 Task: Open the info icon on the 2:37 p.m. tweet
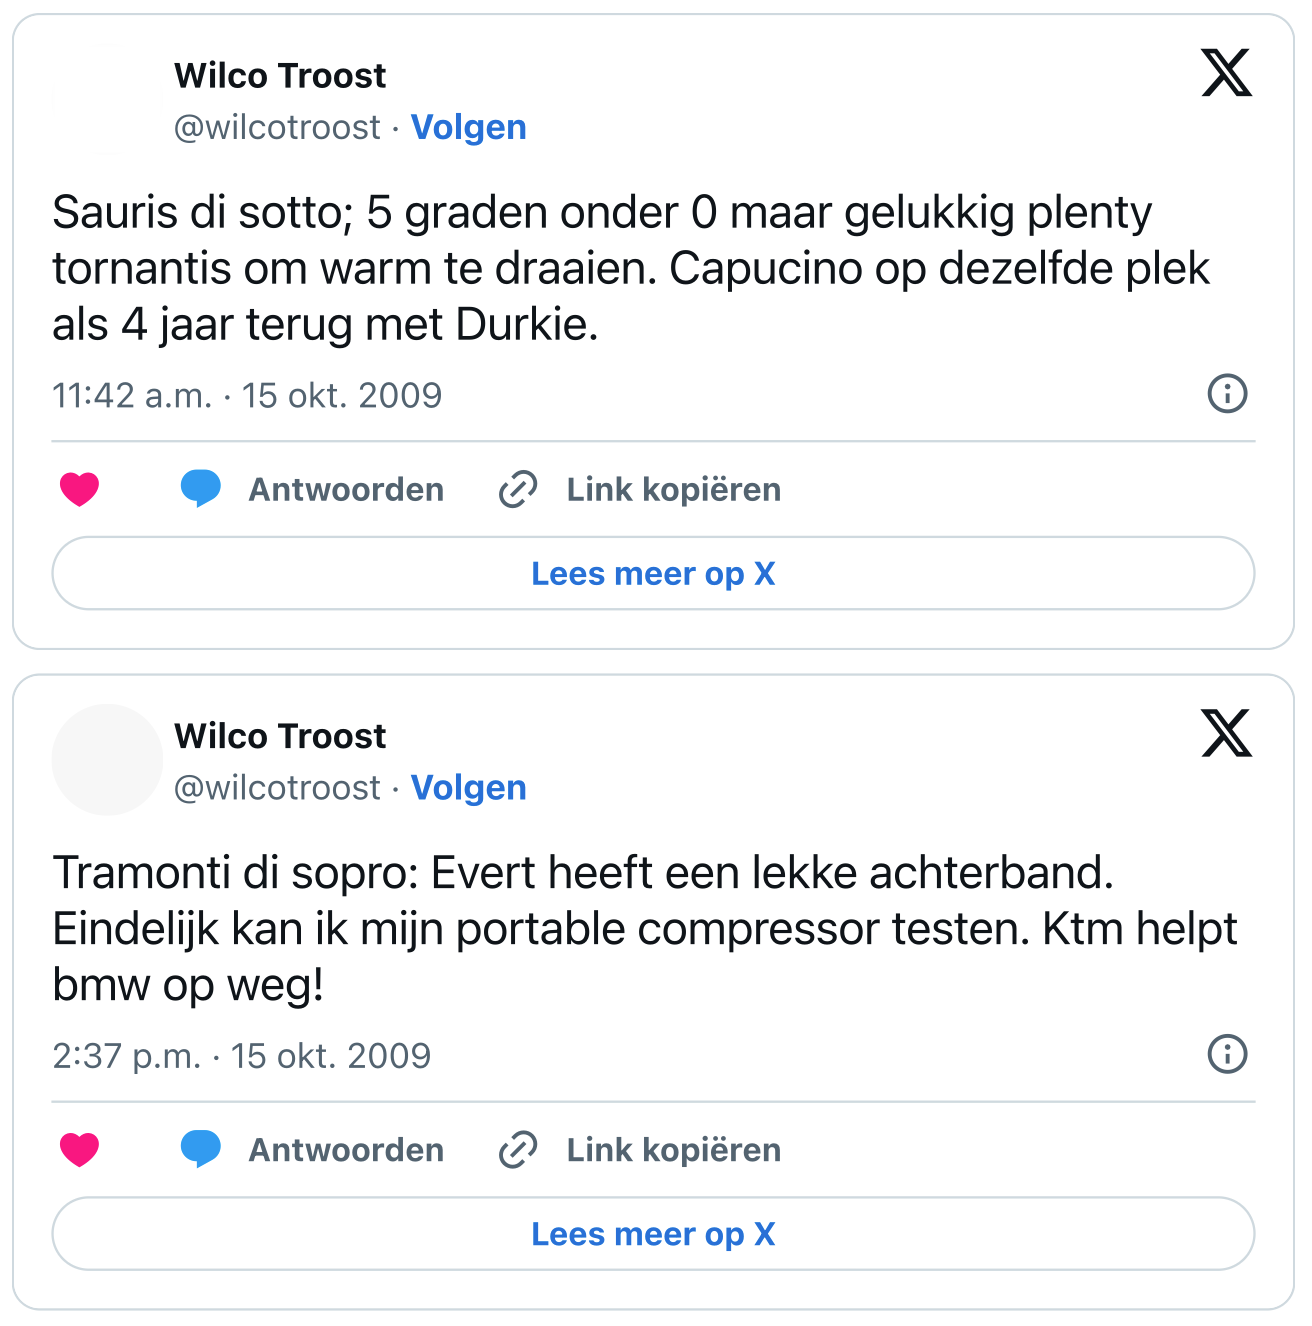1227,1053
